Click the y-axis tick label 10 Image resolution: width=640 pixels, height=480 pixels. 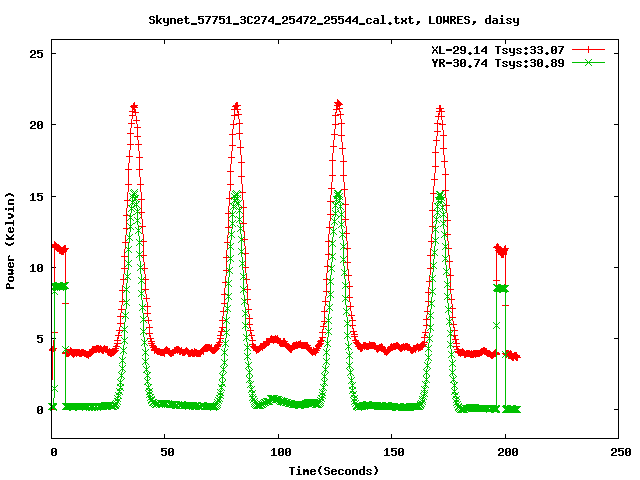pyautogui.click(x=37, y=268)
